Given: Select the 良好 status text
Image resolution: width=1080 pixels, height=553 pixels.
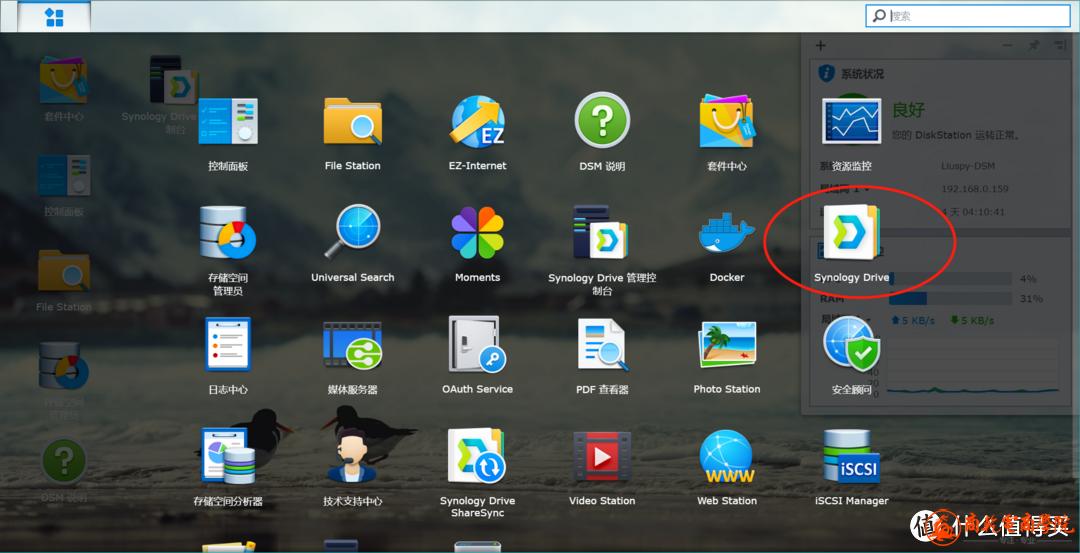Looking at the screenshot, I should coord(908,109).
